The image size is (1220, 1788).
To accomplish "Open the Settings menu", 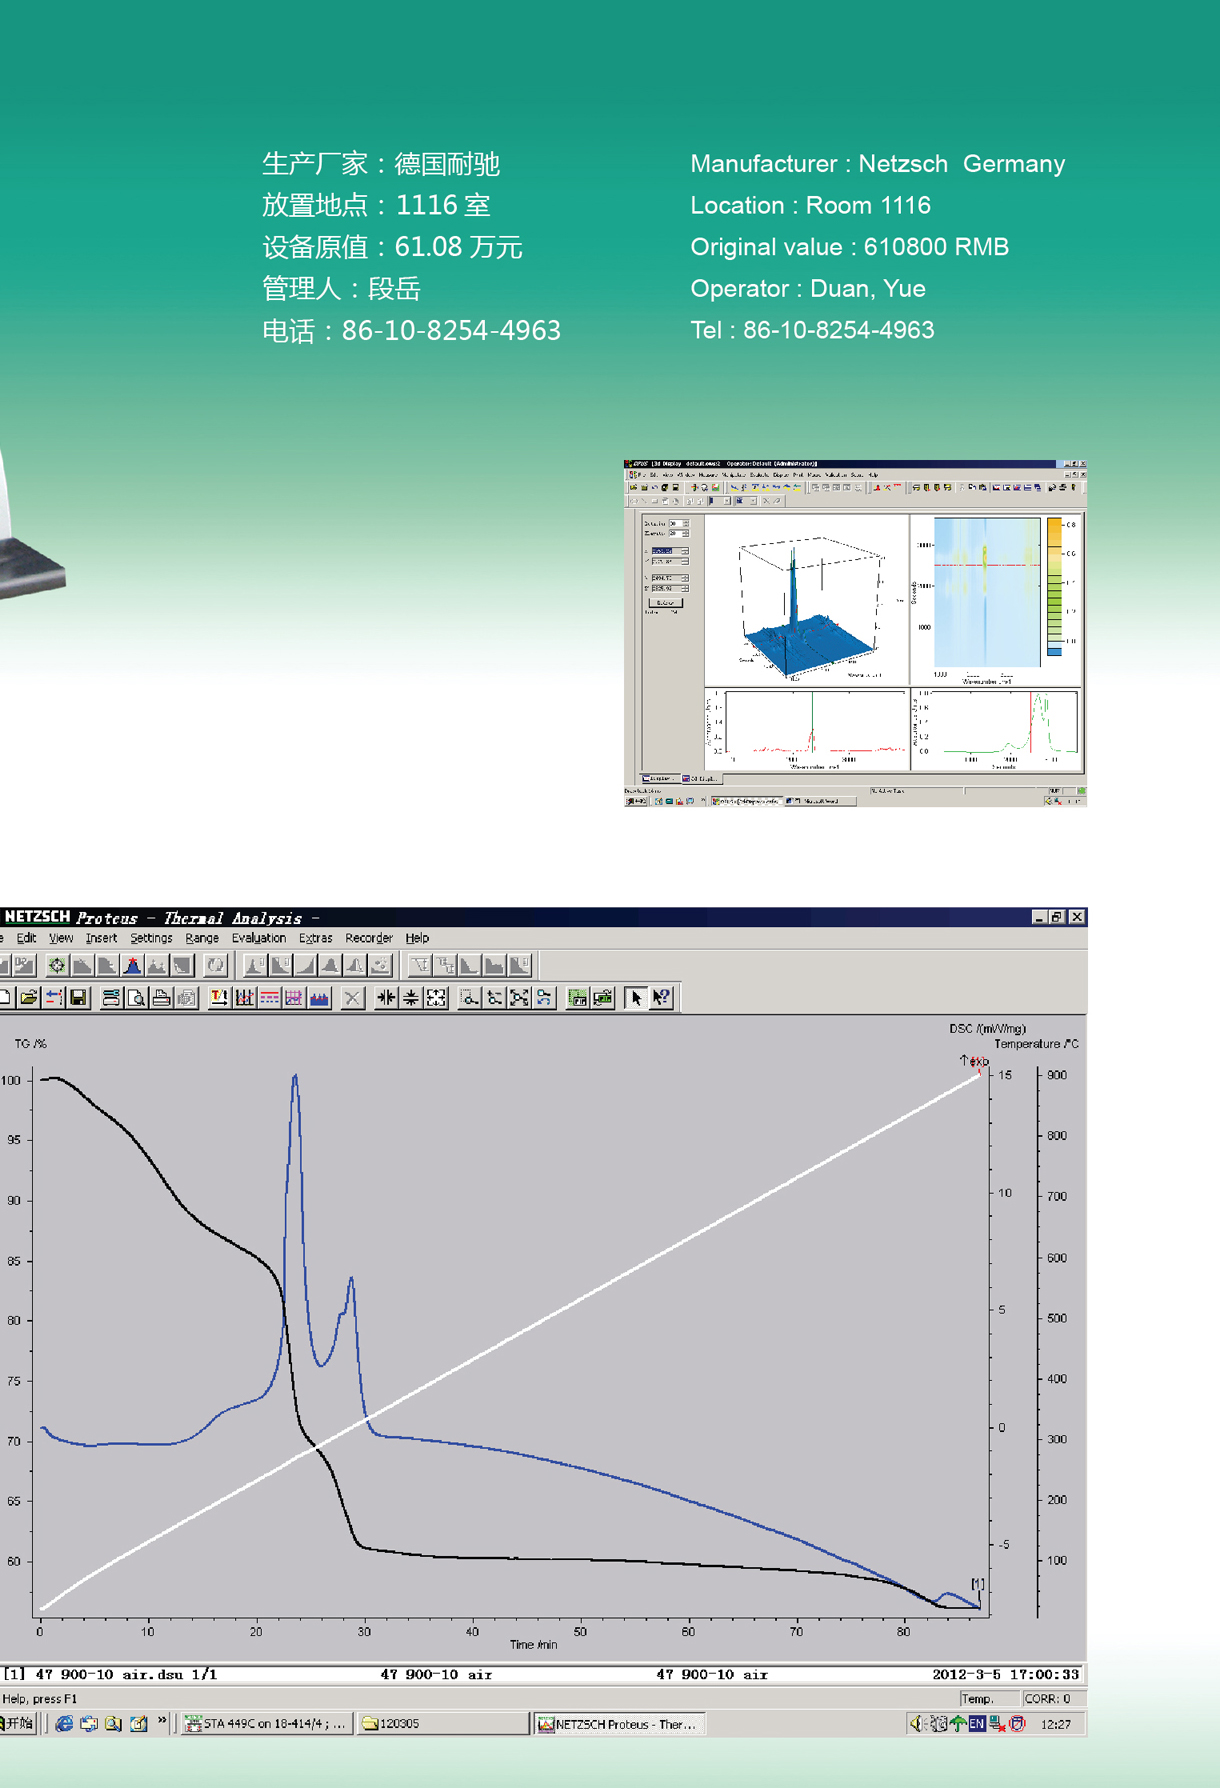I will (151, 938).
